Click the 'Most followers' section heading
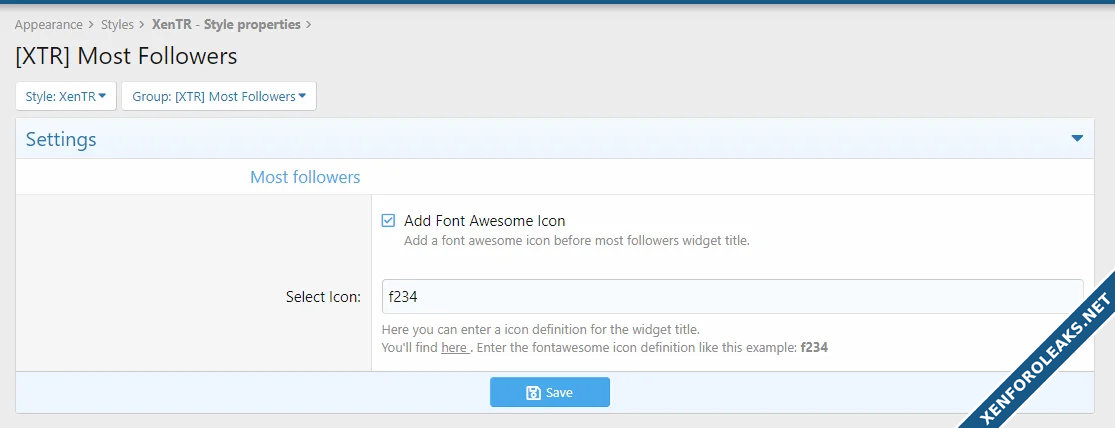Viewport: 1115px width, 428px height. [305, 177]
